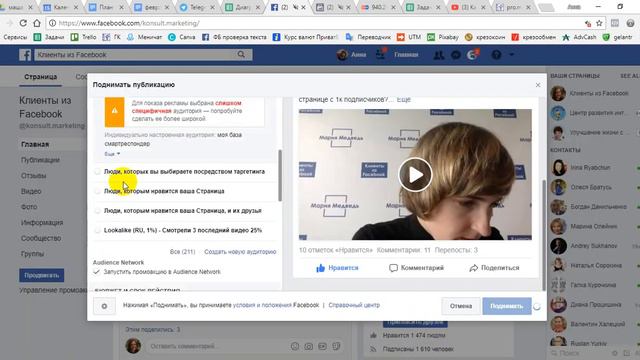
Task: Expand post text with 'Еще' link
Action: (x=403, y=100)
